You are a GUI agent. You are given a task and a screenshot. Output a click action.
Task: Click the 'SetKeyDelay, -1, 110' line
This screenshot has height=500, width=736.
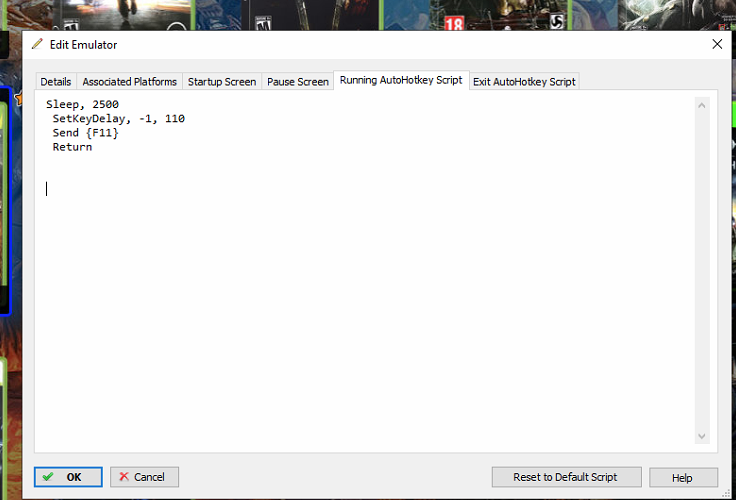tap(119, 118)
